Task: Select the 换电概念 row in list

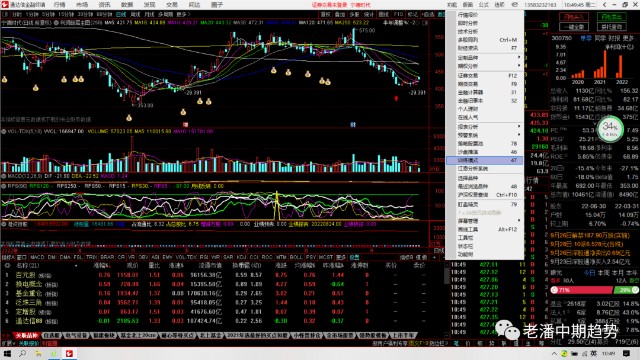Action: [x=222, y=284]
